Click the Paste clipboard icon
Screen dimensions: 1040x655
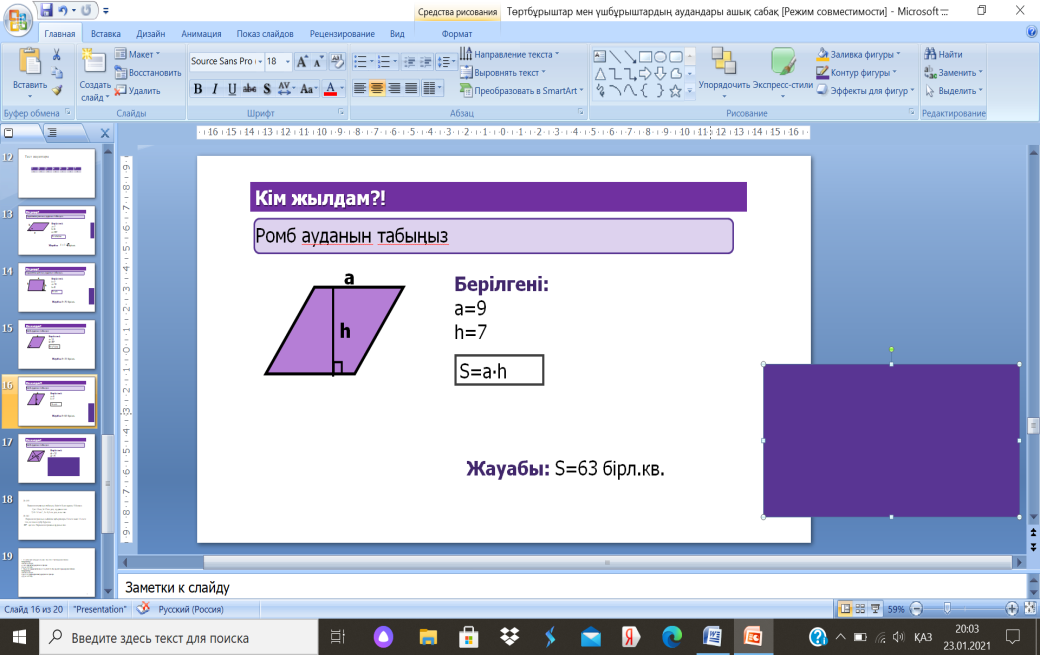[30, 62]
